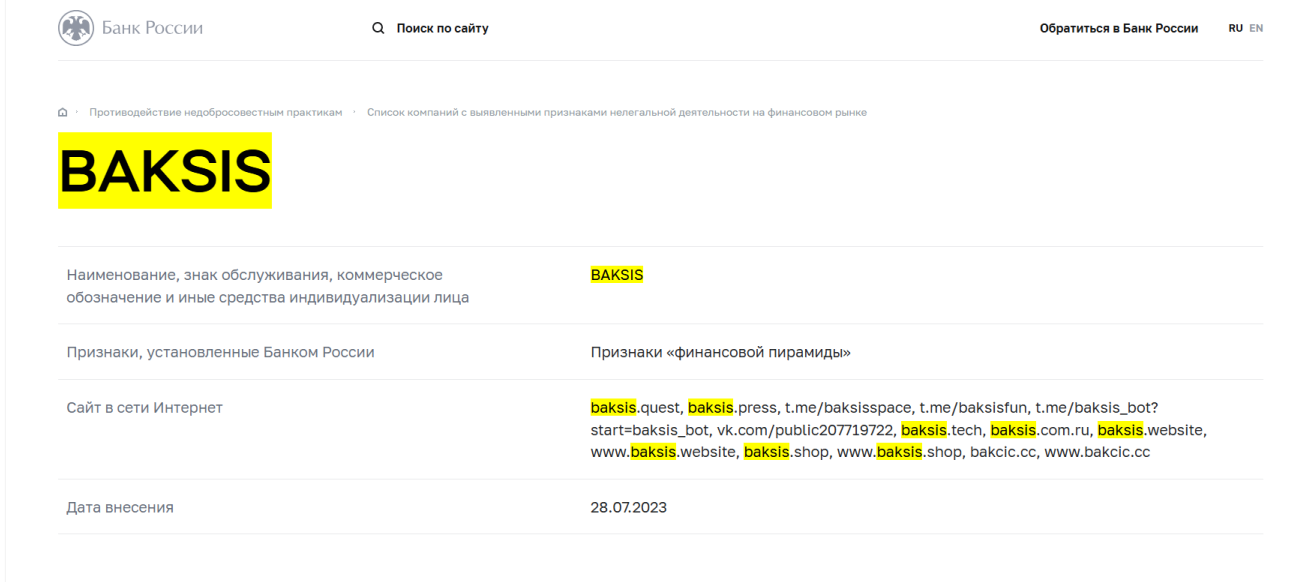Image resolution: width=1294 pixels, height=582 pixels.
Task: Click the search magnifier icon
Action: tap(378, 28)
